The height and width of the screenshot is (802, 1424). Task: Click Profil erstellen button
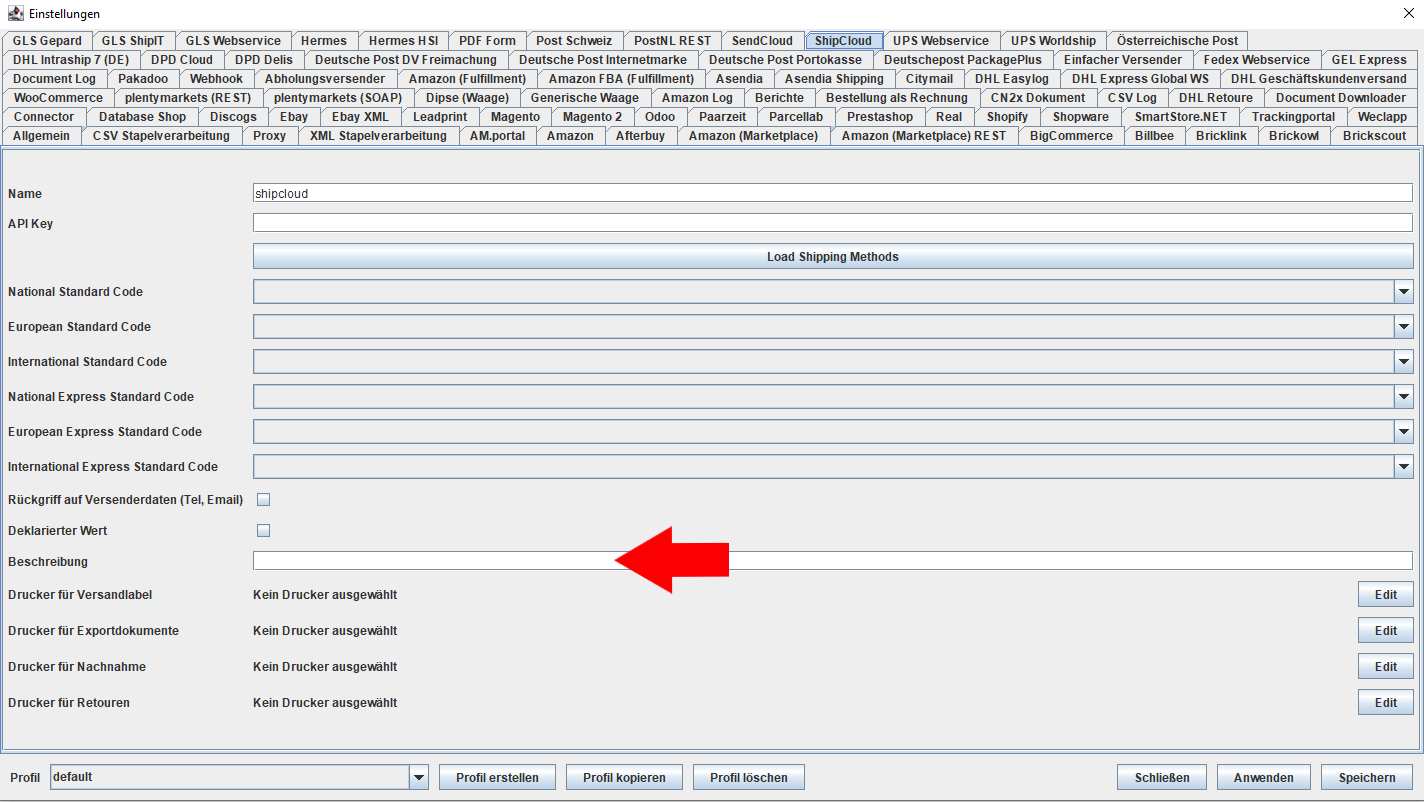click(x=497, y=777)
